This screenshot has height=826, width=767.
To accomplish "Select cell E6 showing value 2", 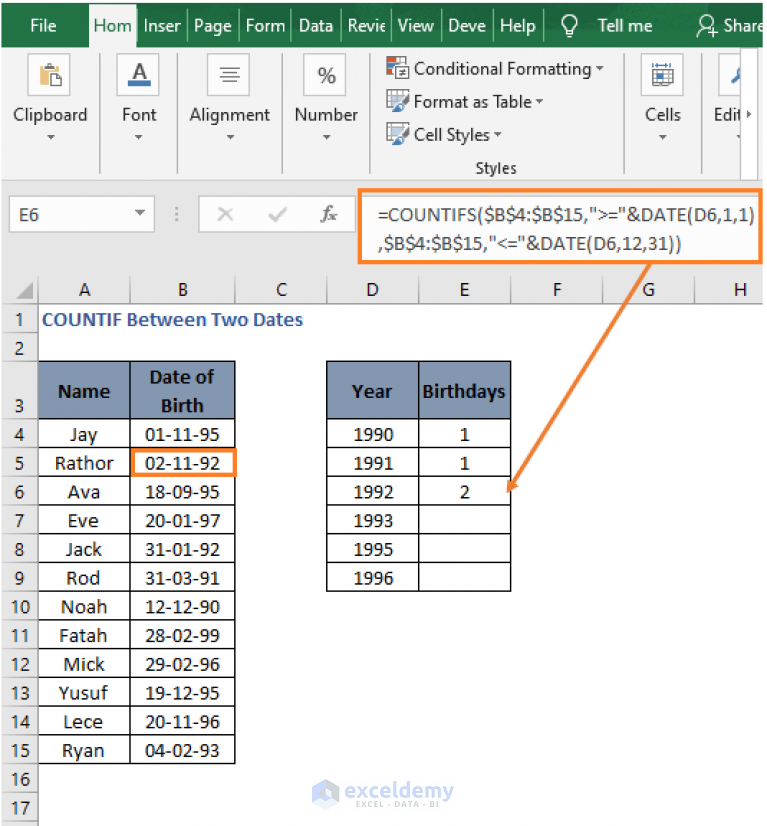I will pos(464,491).
